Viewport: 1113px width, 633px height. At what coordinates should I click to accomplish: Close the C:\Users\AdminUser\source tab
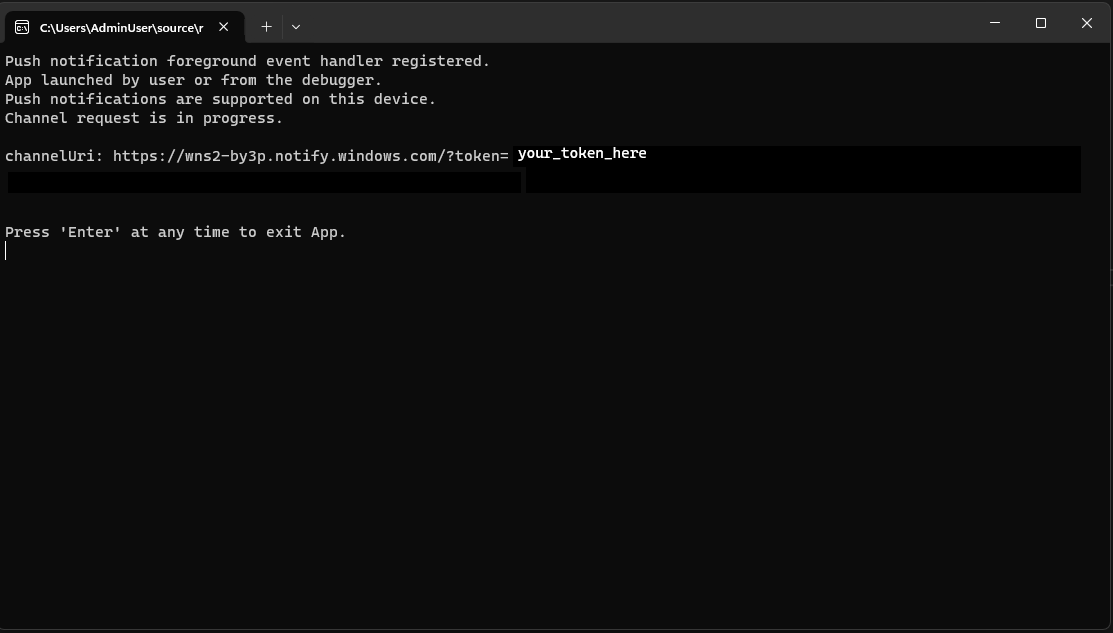pyautogui.click(x=224, y=27)
